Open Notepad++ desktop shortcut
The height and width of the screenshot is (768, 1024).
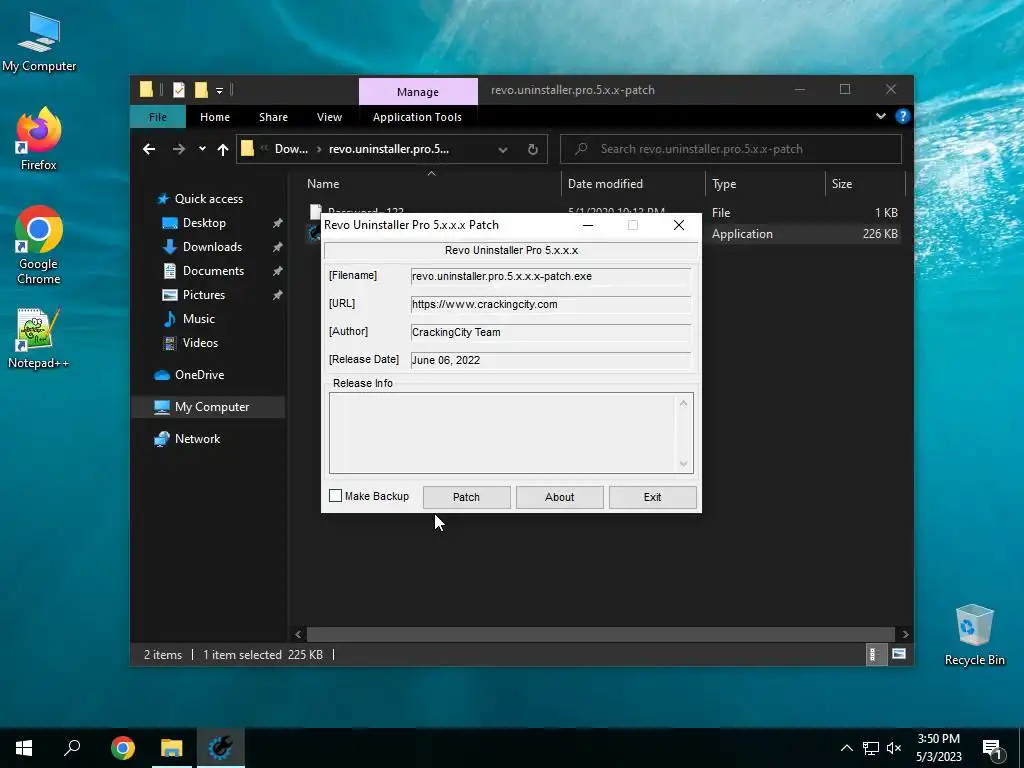[39, 338]
